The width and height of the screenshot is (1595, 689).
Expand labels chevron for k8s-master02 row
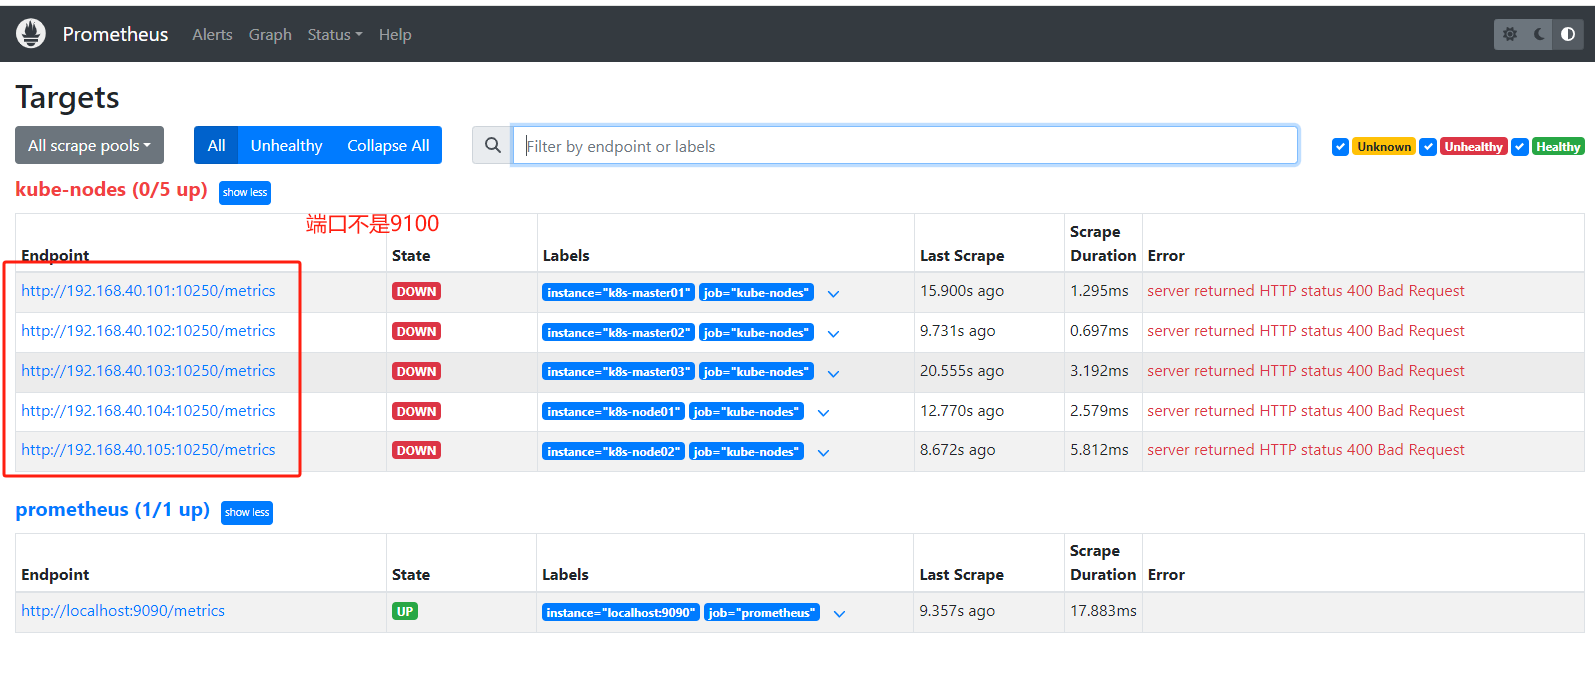point(833,333)
